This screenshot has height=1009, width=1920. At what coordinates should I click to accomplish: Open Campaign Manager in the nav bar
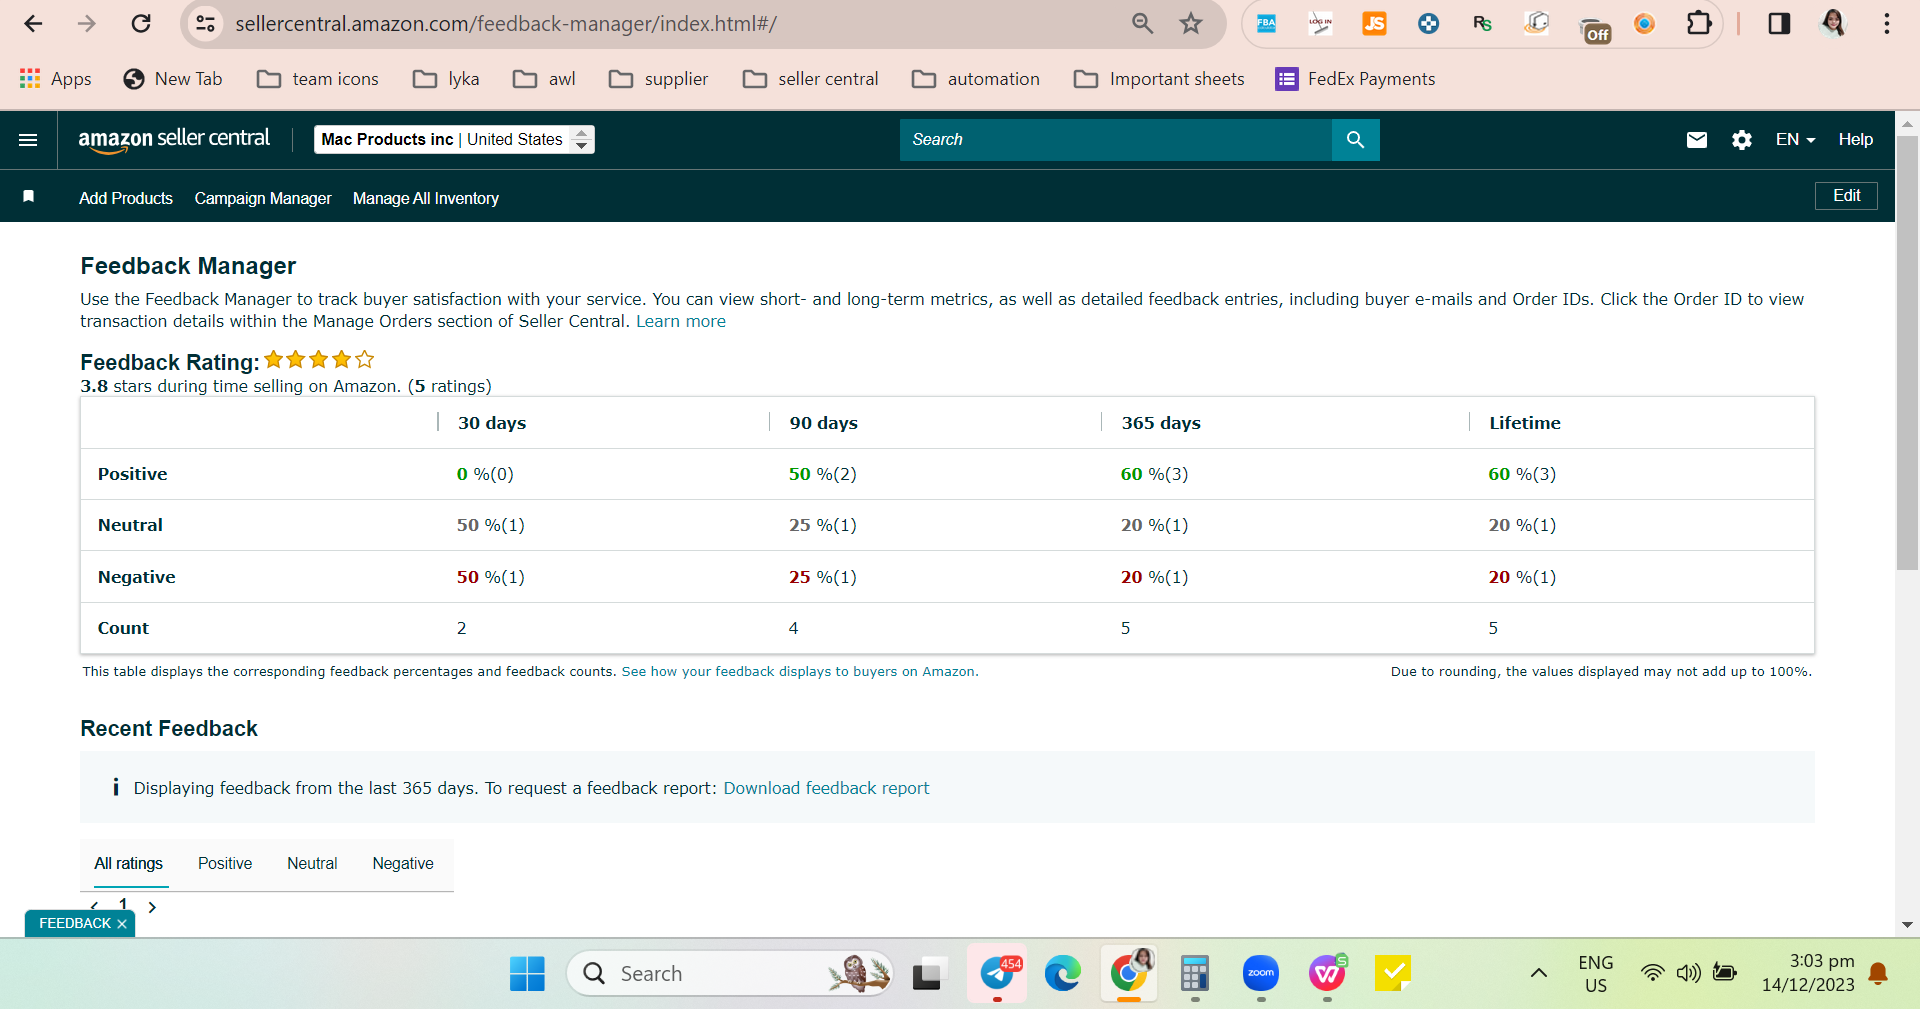click(x=263, y=198)
